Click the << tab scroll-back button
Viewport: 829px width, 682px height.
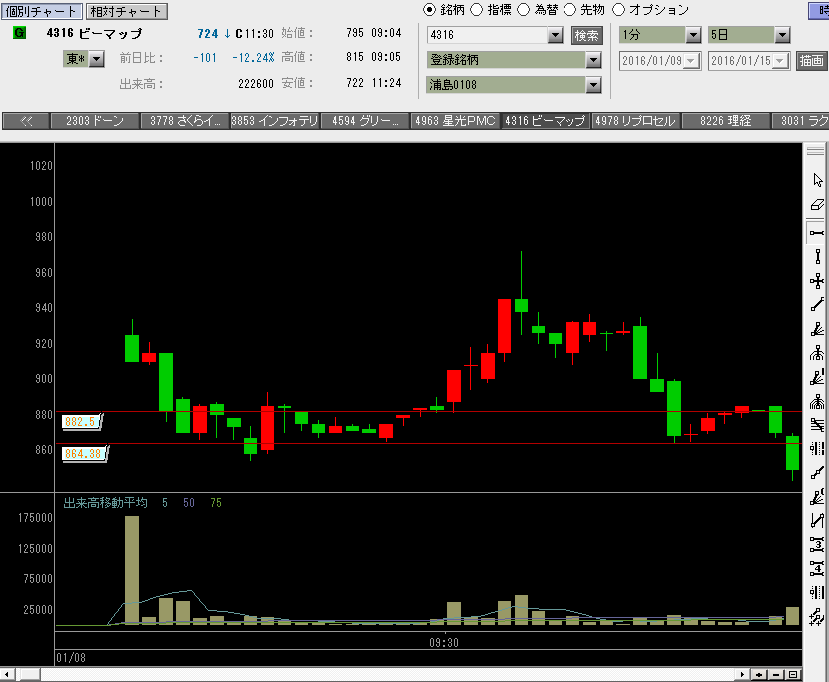click(x=26, y=121)
